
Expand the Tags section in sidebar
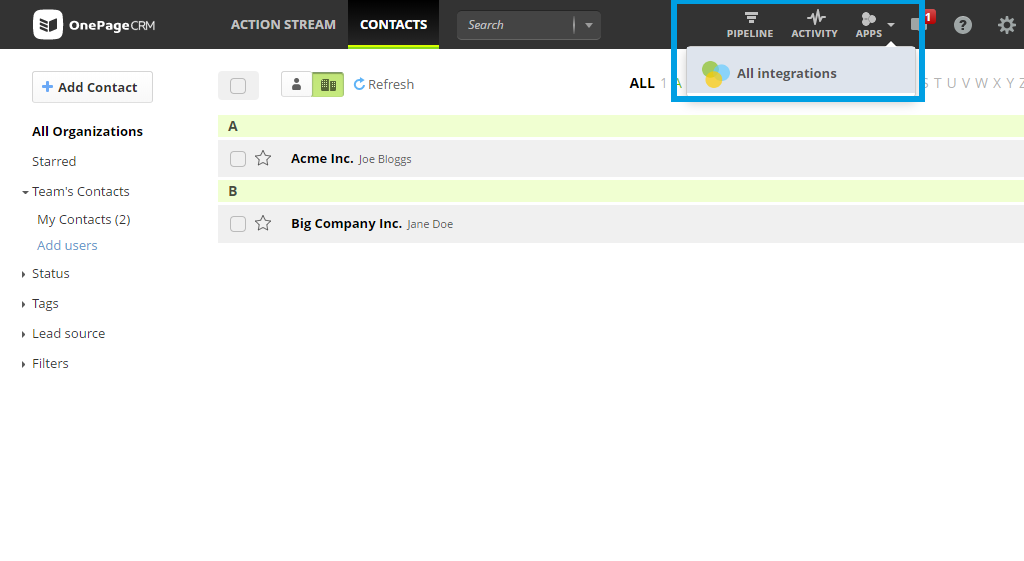click(x=45, y=303)
